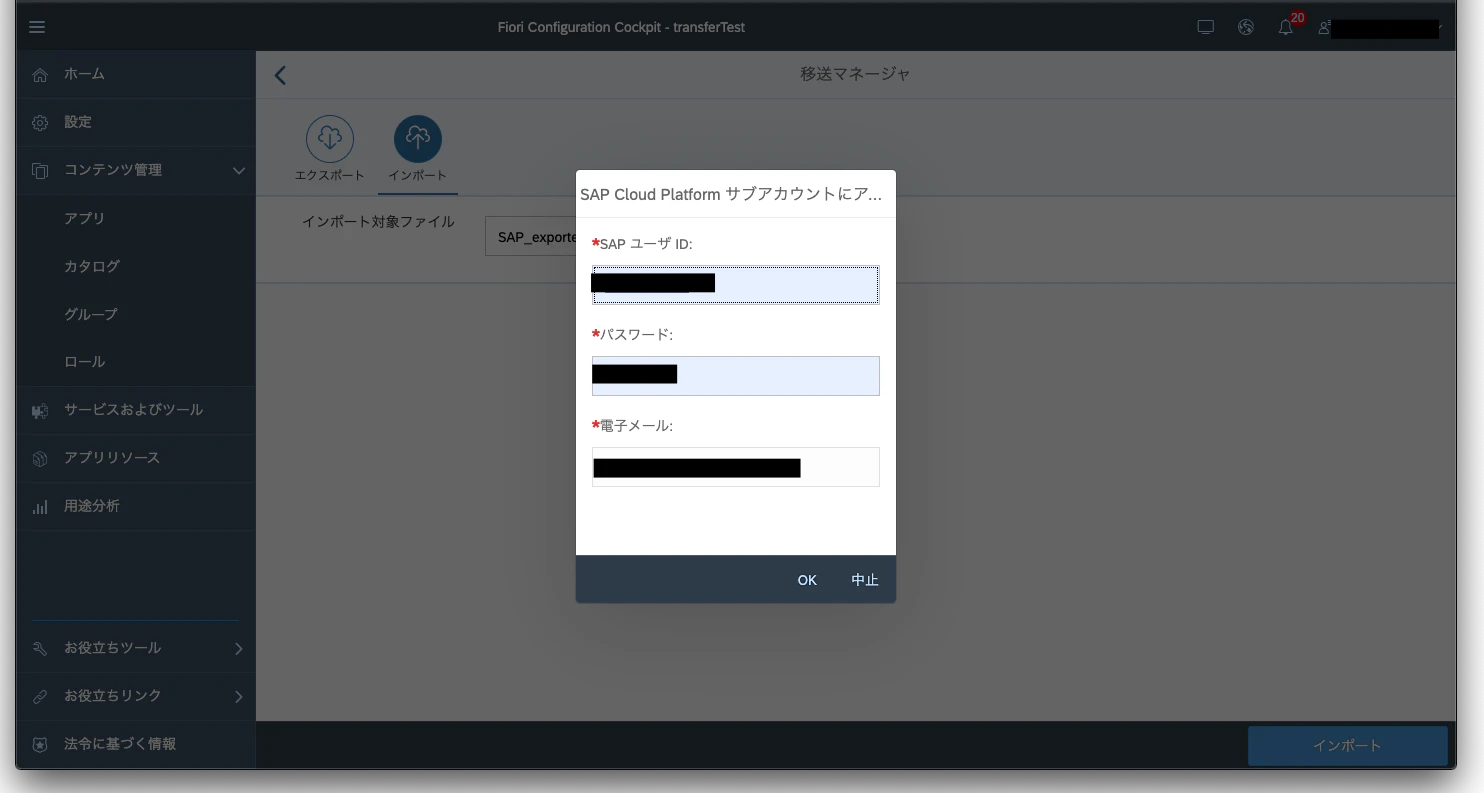Click the お役立ちツール wrench icon
The height and width of the screenshot is (793, 1484).
40,649
